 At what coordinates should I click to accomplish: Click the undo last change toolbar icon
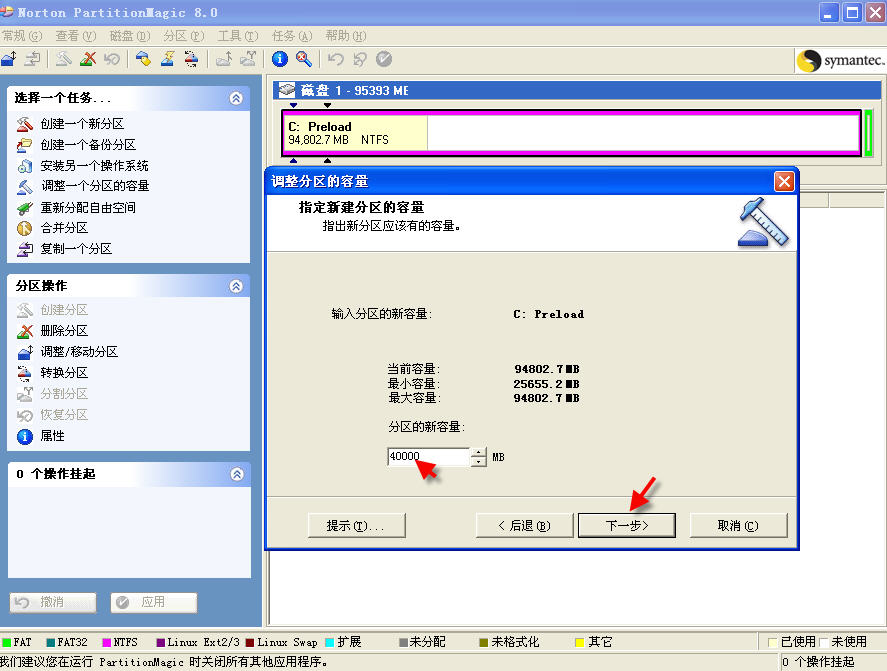(x=335, y=59)
